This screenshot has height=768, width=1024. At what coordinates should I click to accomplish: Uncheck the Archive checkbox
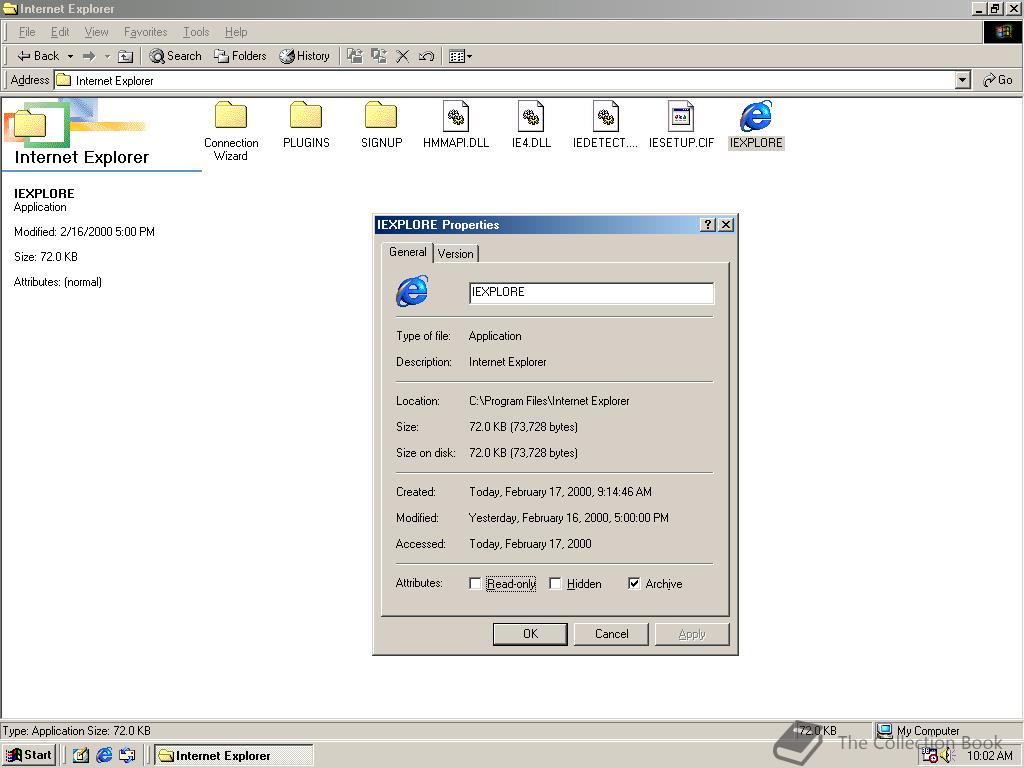point(633,584)
